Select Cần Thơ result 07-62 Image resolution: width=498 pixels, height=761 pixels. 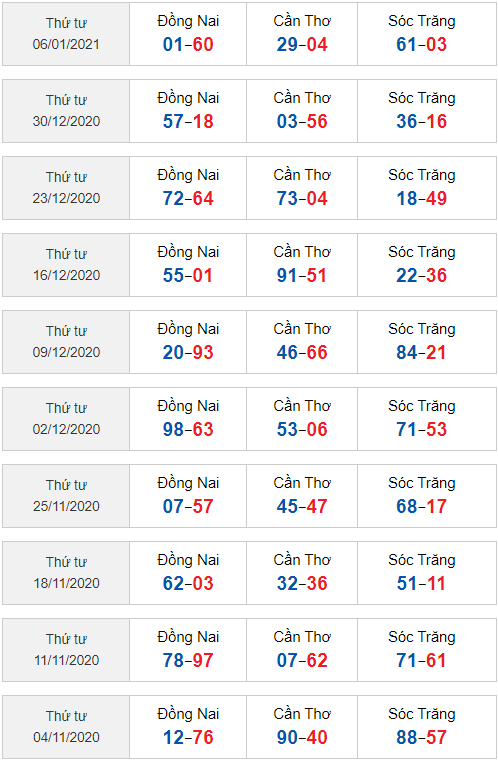point(302,661)
